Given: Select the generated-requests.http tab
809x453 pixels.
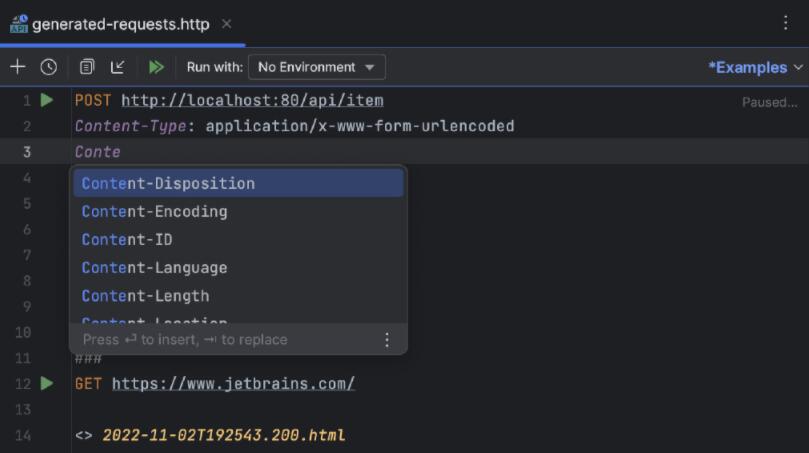Looking at the screenshot, I should pyautogui.click(x=120, y=24).
